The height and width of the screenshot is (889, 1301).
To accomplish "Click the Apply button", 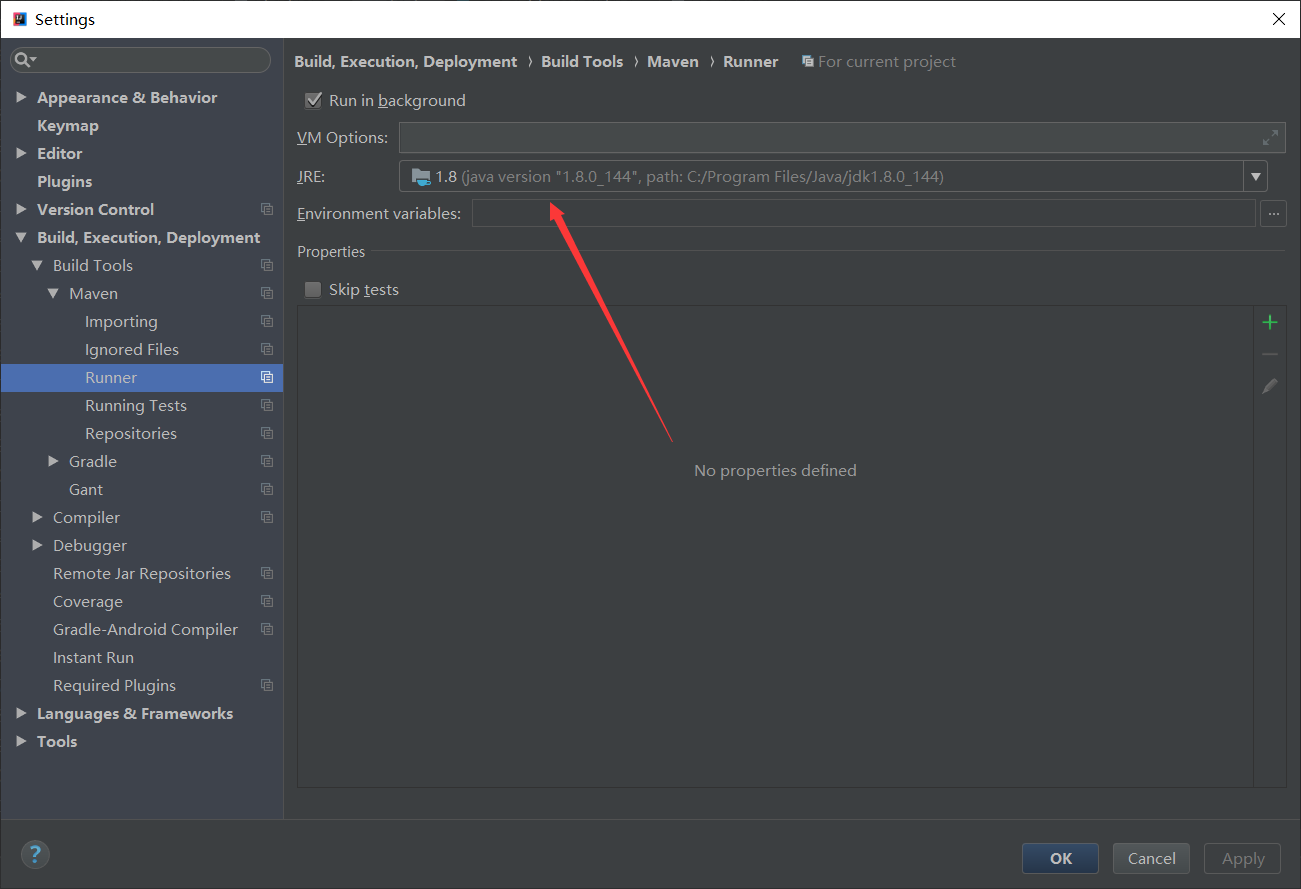I will pyautogui.click(x=1243, y=858).
